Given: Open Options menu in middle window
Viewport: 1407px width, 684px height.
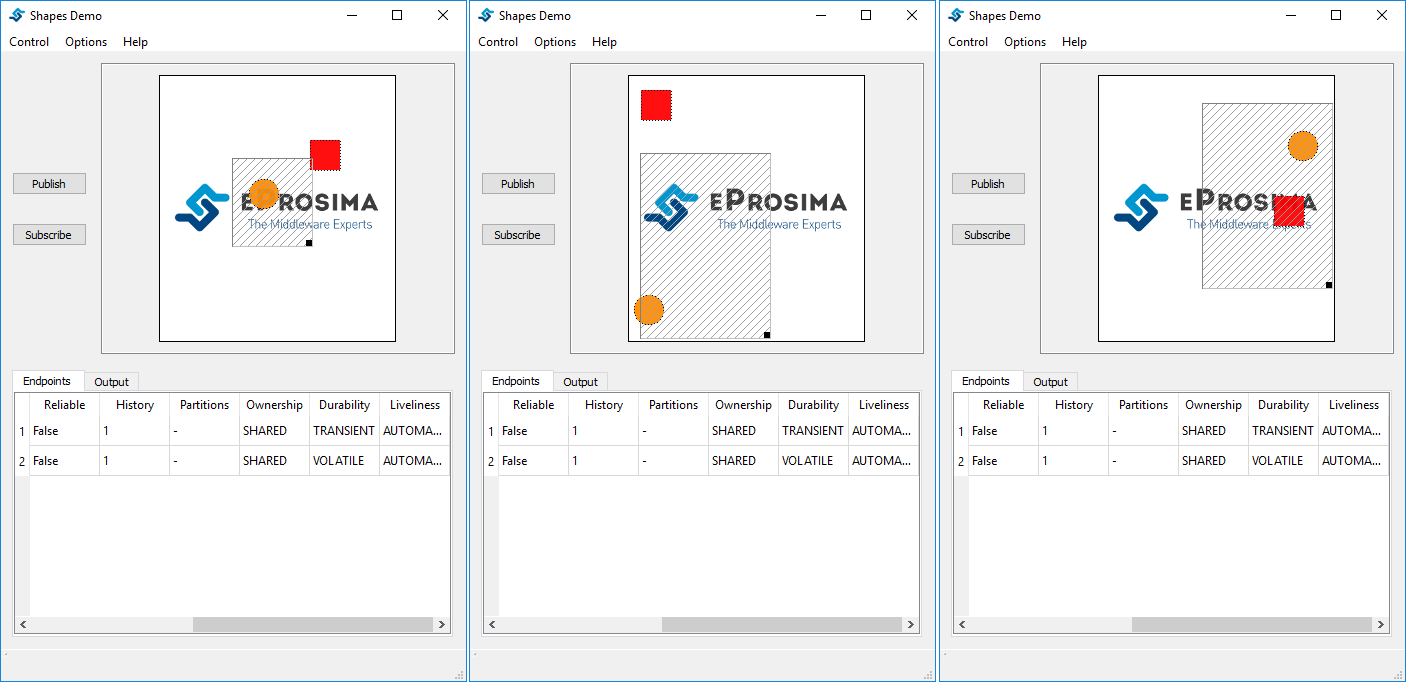Looking at the screenshot, I should click(555, 42).
